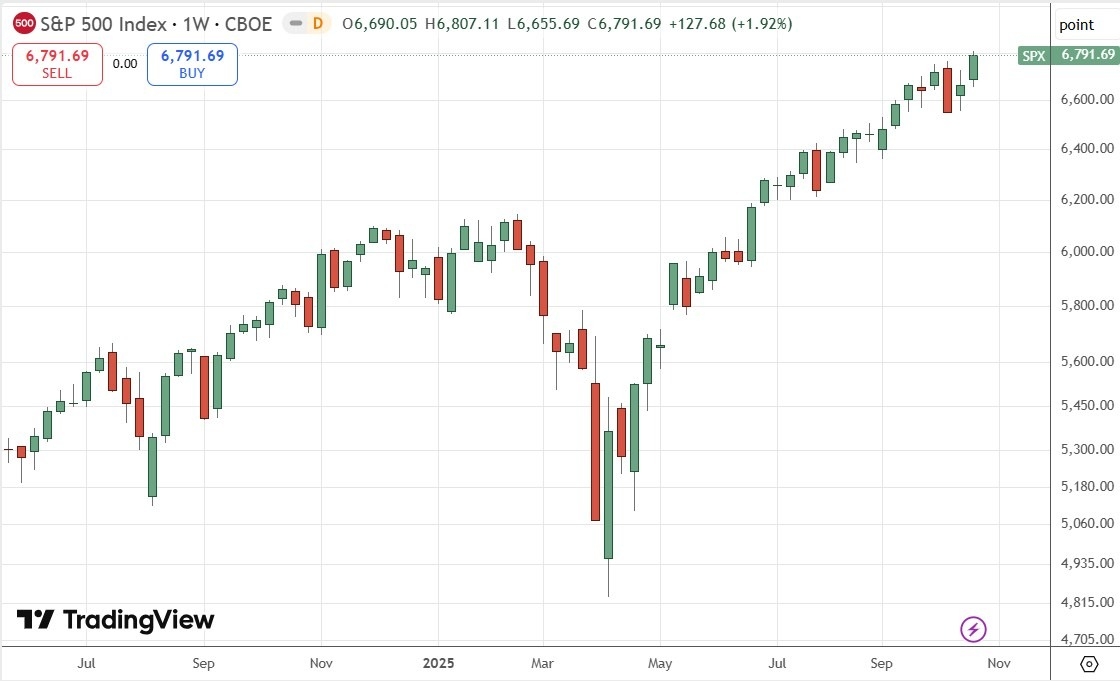Click the BUY button showing 6,791.69
The image size is (1120, 681).
[191, 64]
